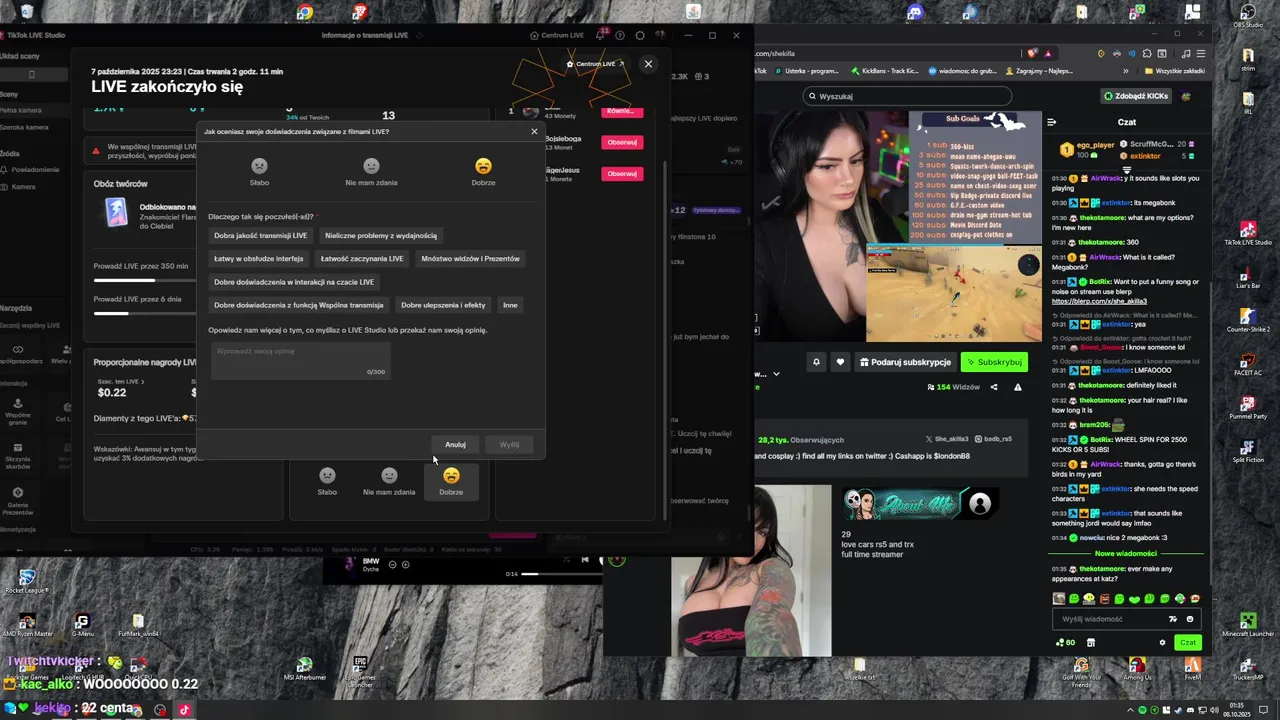Image resolution: width=1280 pixels, height=720 pixels.
Task: Close the survey dialog with X
Action: [534, 131]
